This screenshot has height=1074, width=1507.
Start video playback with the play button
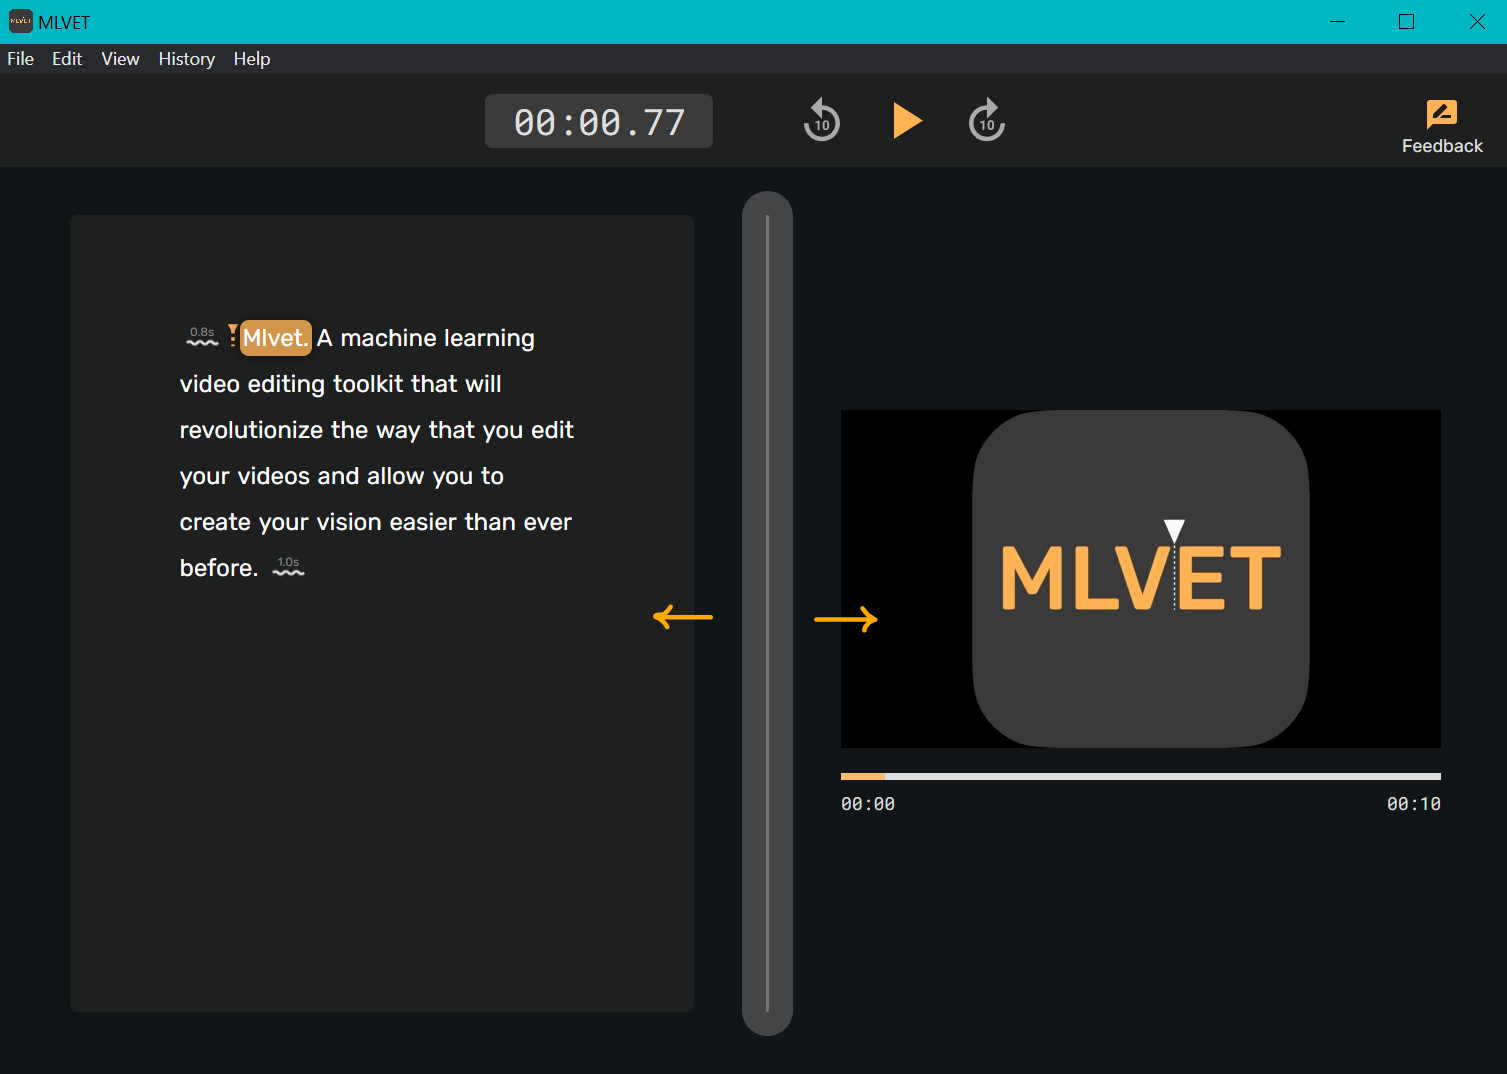[x=907, y=120]
